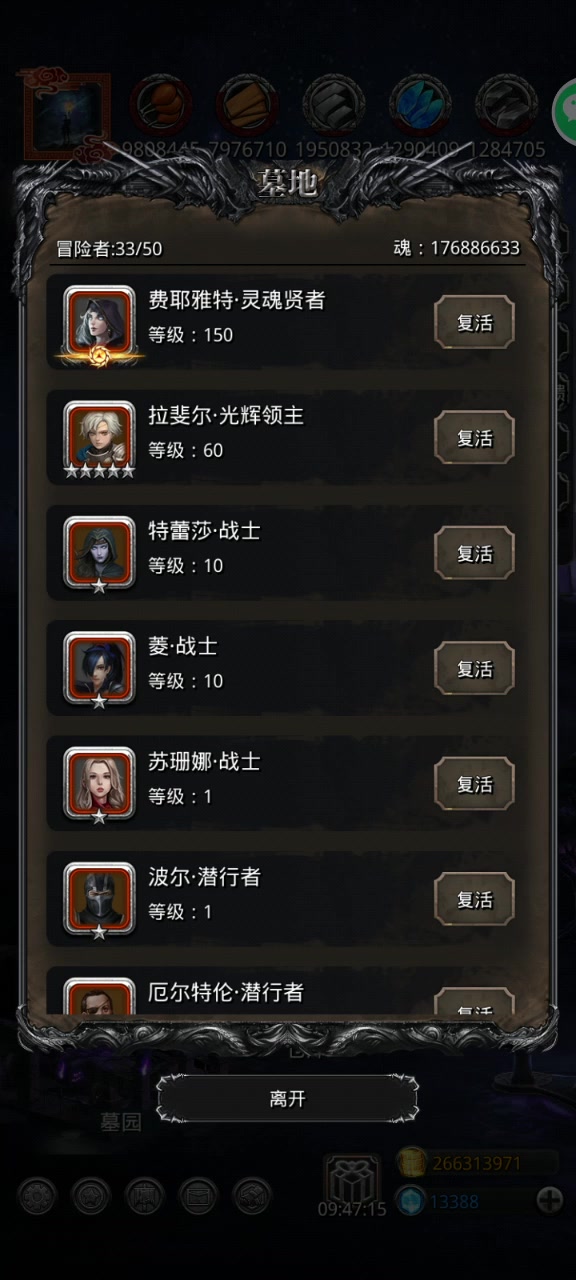The width and height of the screenshot is (576, 1280).
Task: Tap the blue crystal resource icon
Action: pos(418,103)
